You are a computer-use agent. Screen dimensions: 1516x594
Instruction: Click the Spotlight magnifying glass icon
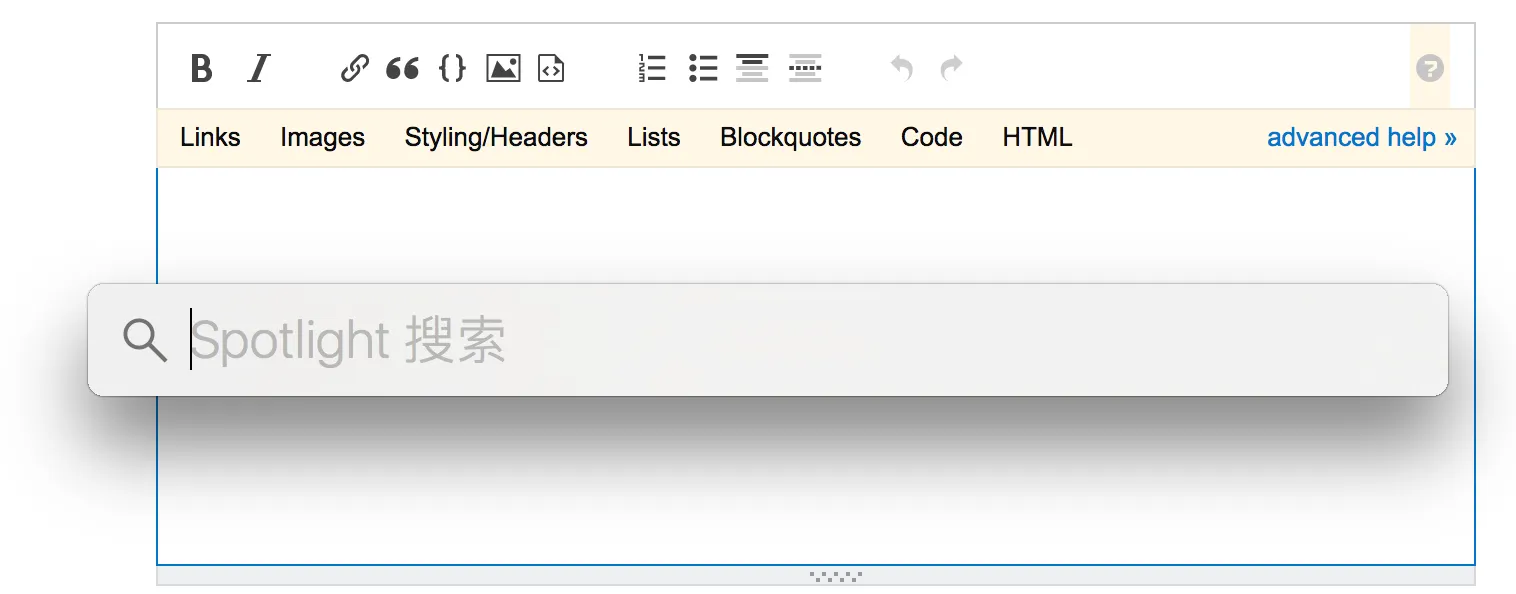[146, 341]
